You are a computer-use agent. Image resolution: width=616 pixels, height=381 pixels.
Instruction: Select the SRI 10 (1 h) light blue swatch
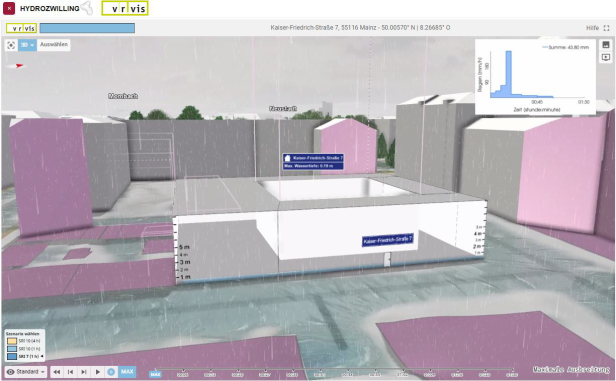pos(12,349)
